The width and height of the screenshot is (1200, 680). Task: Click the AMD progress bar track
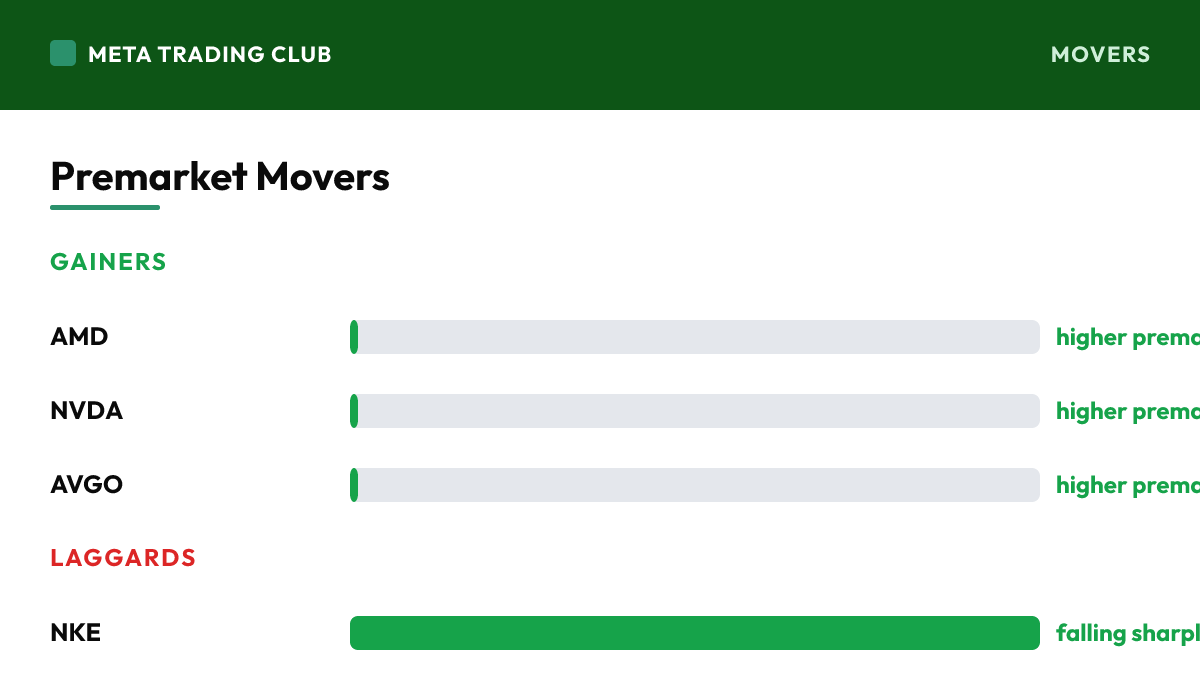pos(695,337)
